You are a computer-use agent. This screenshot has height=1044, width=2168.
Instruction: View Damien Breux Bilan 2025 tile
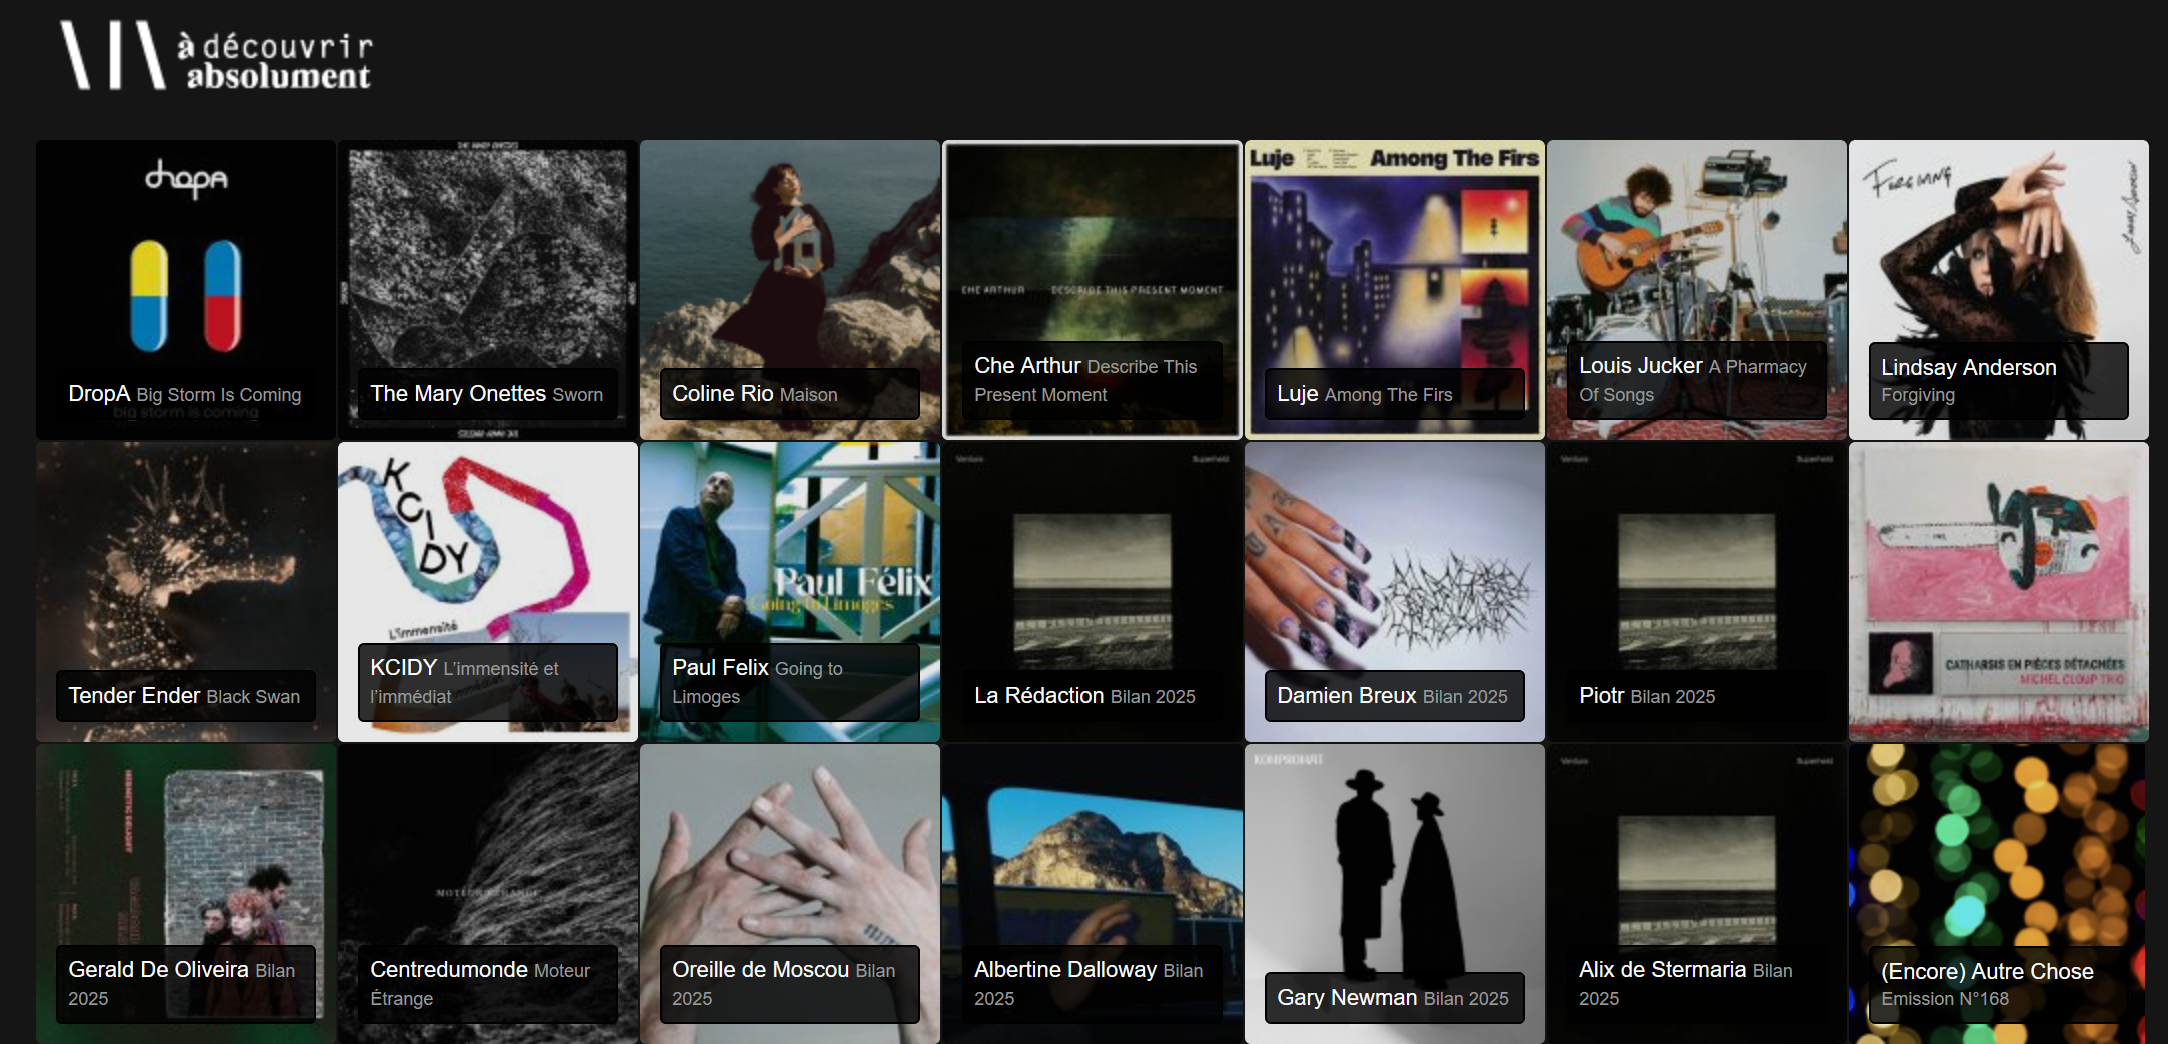point(1395,591)
